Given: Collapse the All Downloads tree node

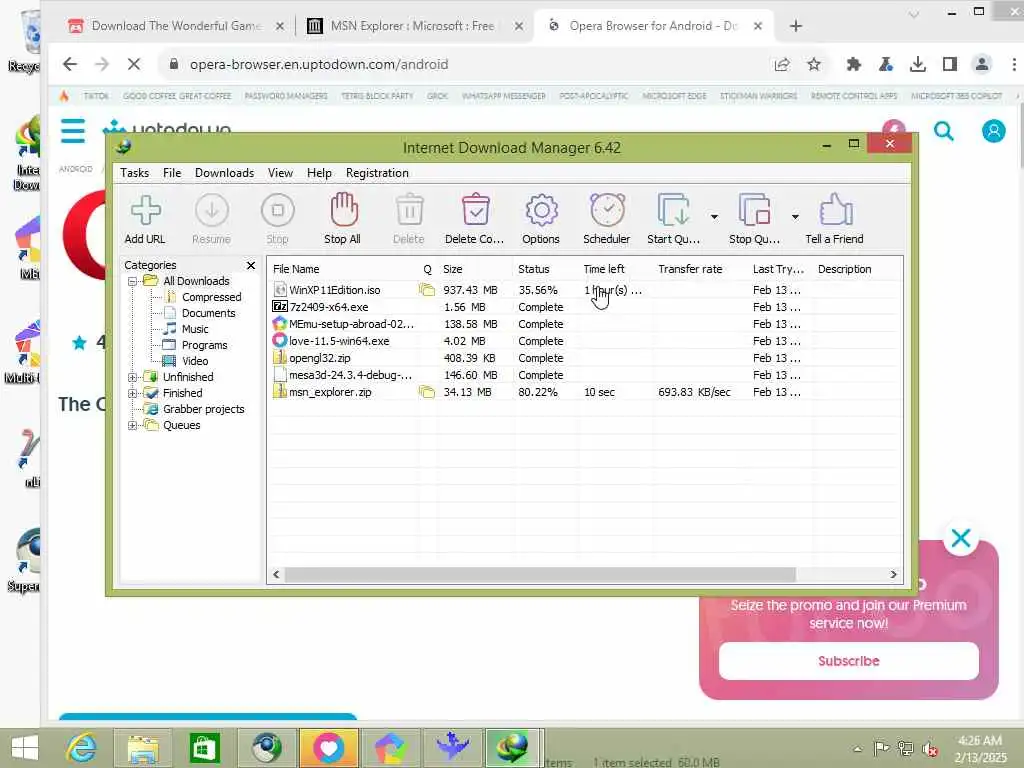Looking at the screenshot, I should pyautogui.click(x=133, y=281).
